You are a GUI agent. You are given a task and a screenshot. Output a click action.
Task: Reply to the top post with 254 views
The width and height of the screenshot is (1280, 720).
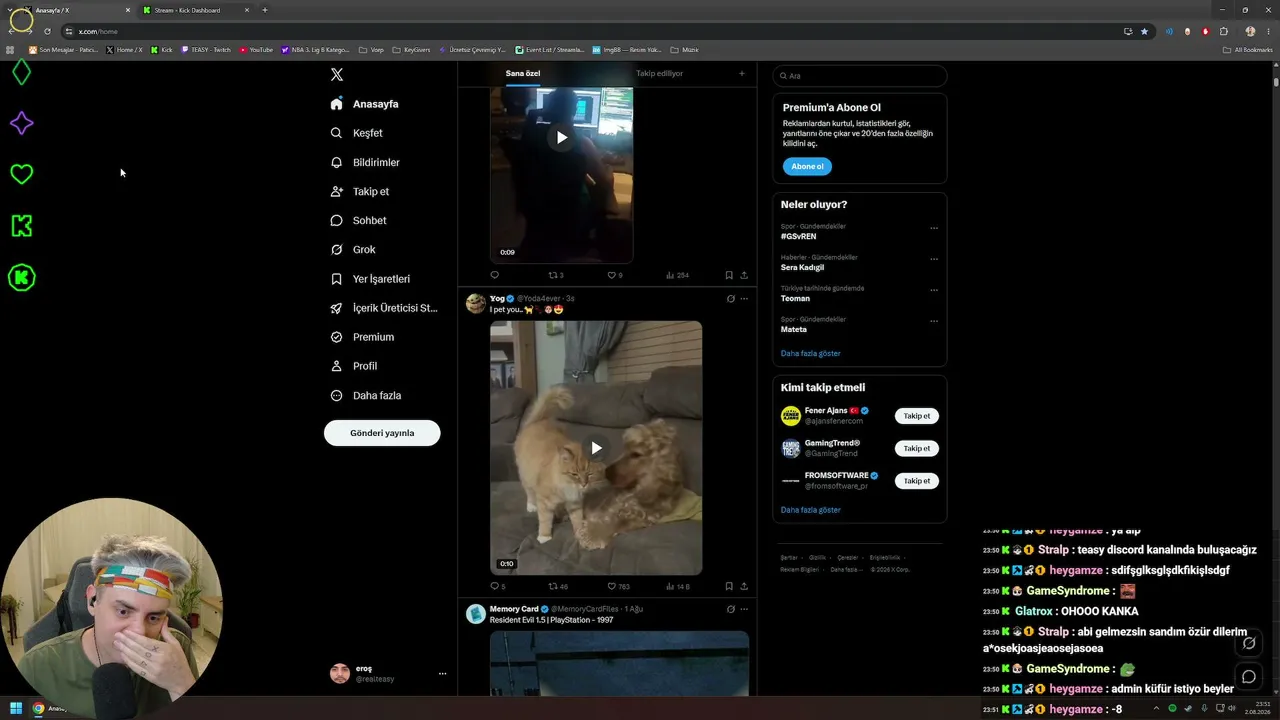point(494,275)
